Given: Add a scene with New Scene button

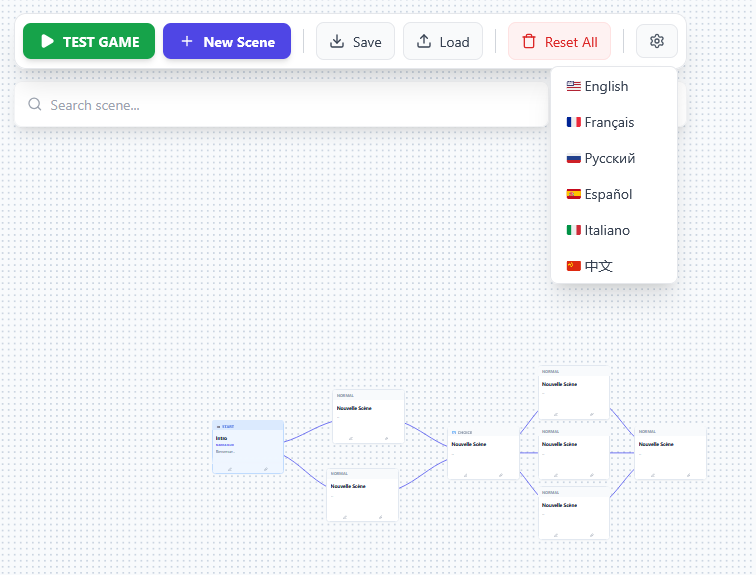Looking at the screenshot, I should pyautogui.click(x=227, y=41).
